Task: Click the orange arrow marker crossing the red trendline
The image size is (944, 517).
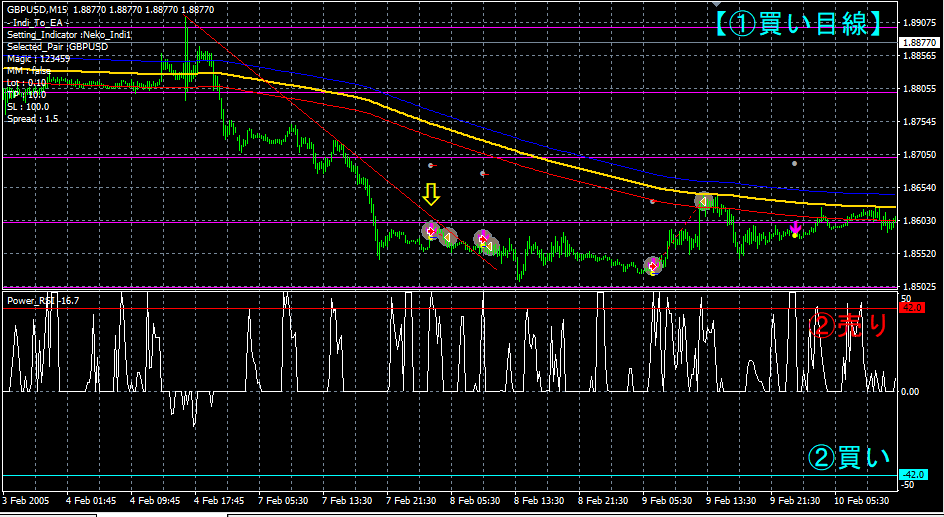Action: 448,238
